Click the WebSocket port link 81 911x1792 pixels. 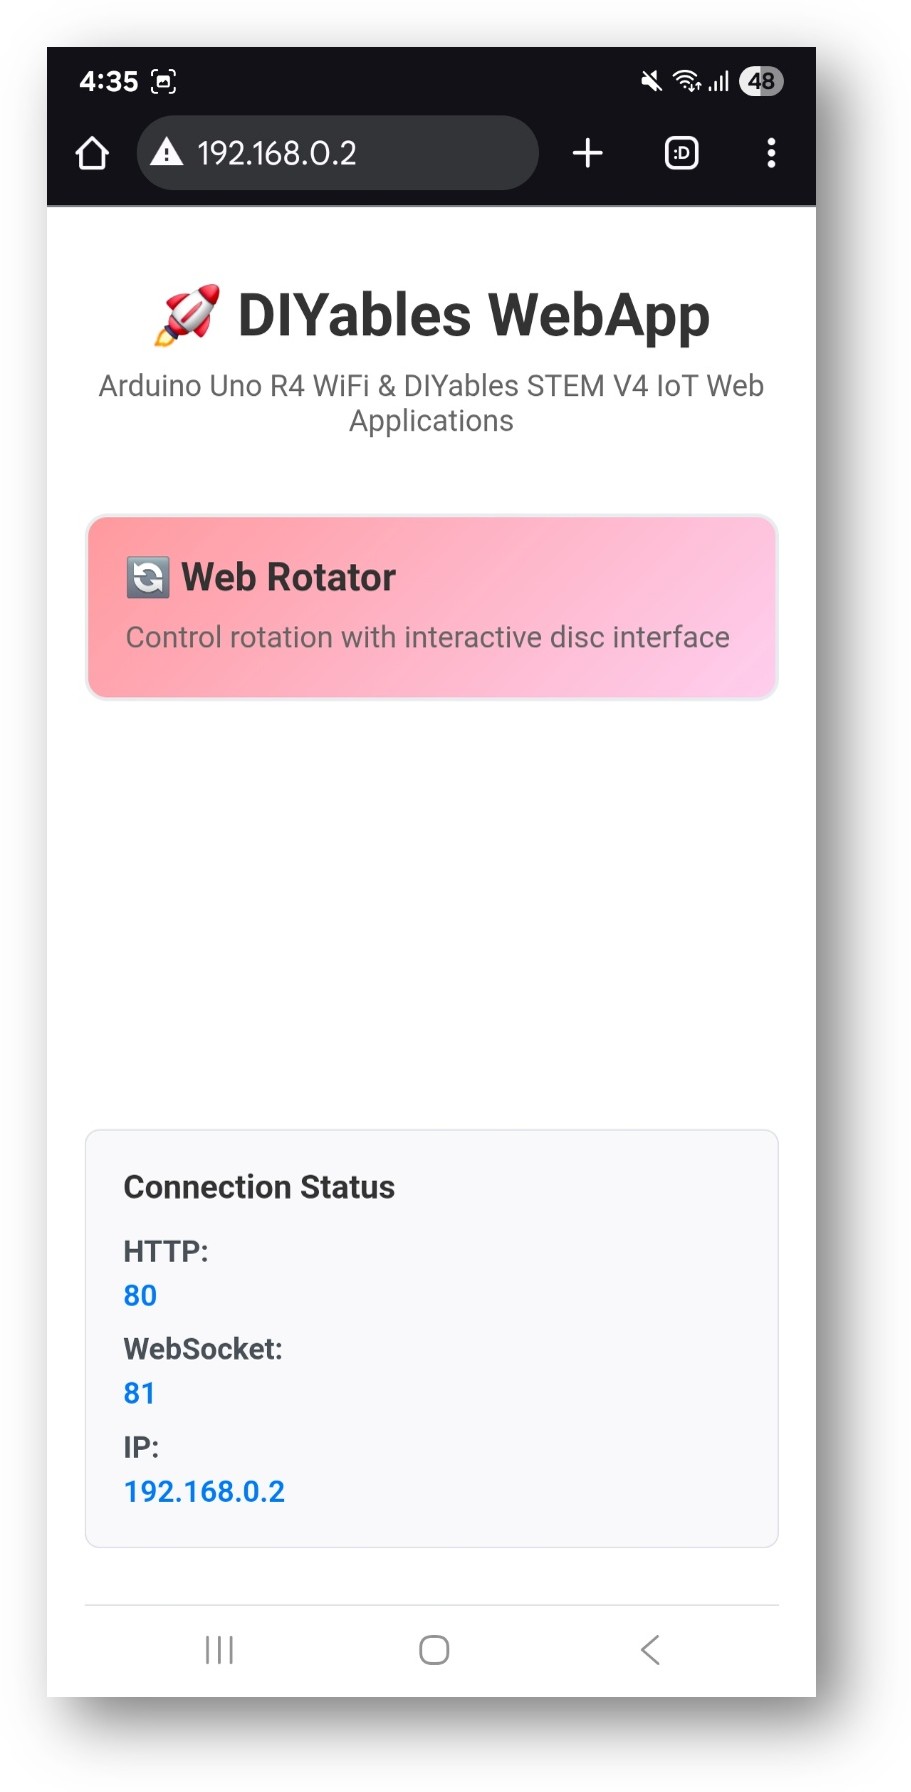pos(139,1392)
